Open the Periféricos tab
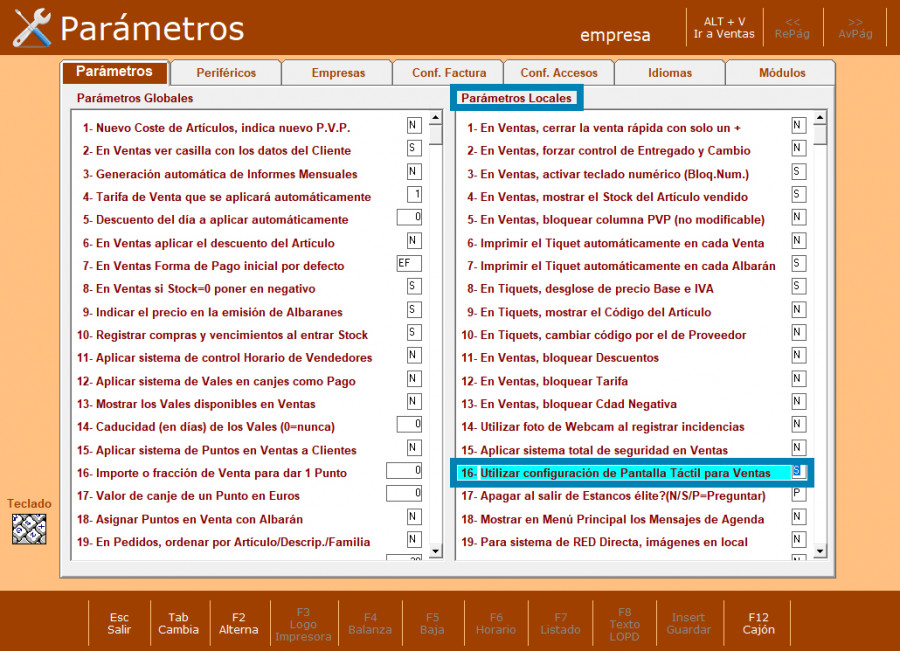Viewport: 900px width, 651px height. (225, 73)
